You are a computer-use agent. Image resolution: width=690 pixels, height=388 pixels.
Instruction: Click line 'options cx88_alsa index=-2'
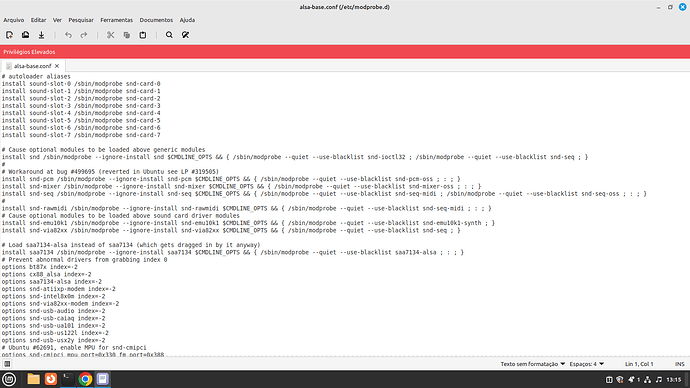[x=47, y=274]
